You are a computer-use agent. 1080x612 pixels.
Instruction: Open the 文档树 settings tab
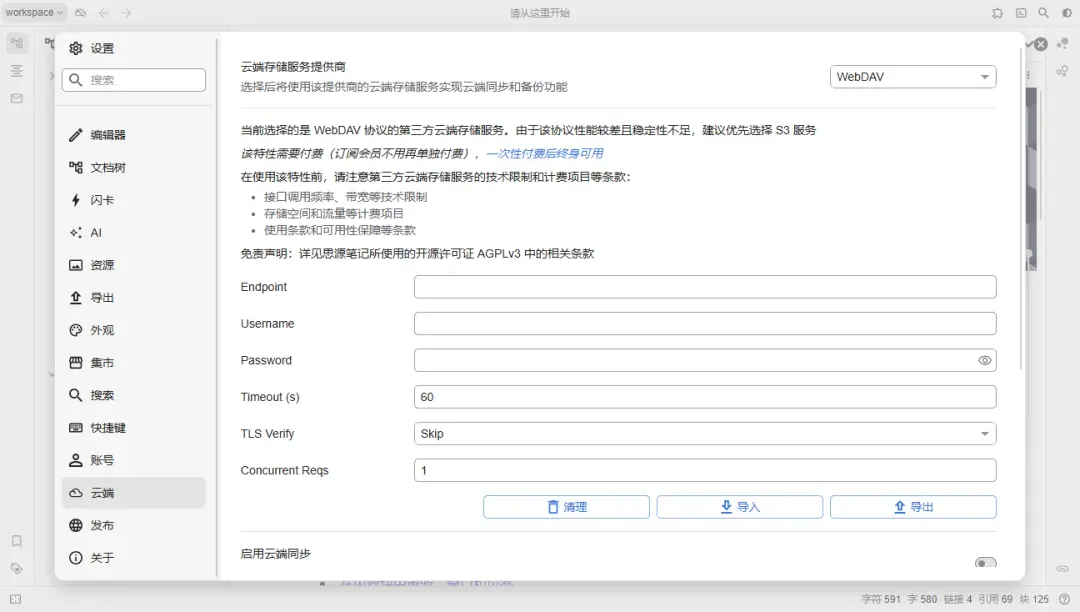(x=134, y=167)
